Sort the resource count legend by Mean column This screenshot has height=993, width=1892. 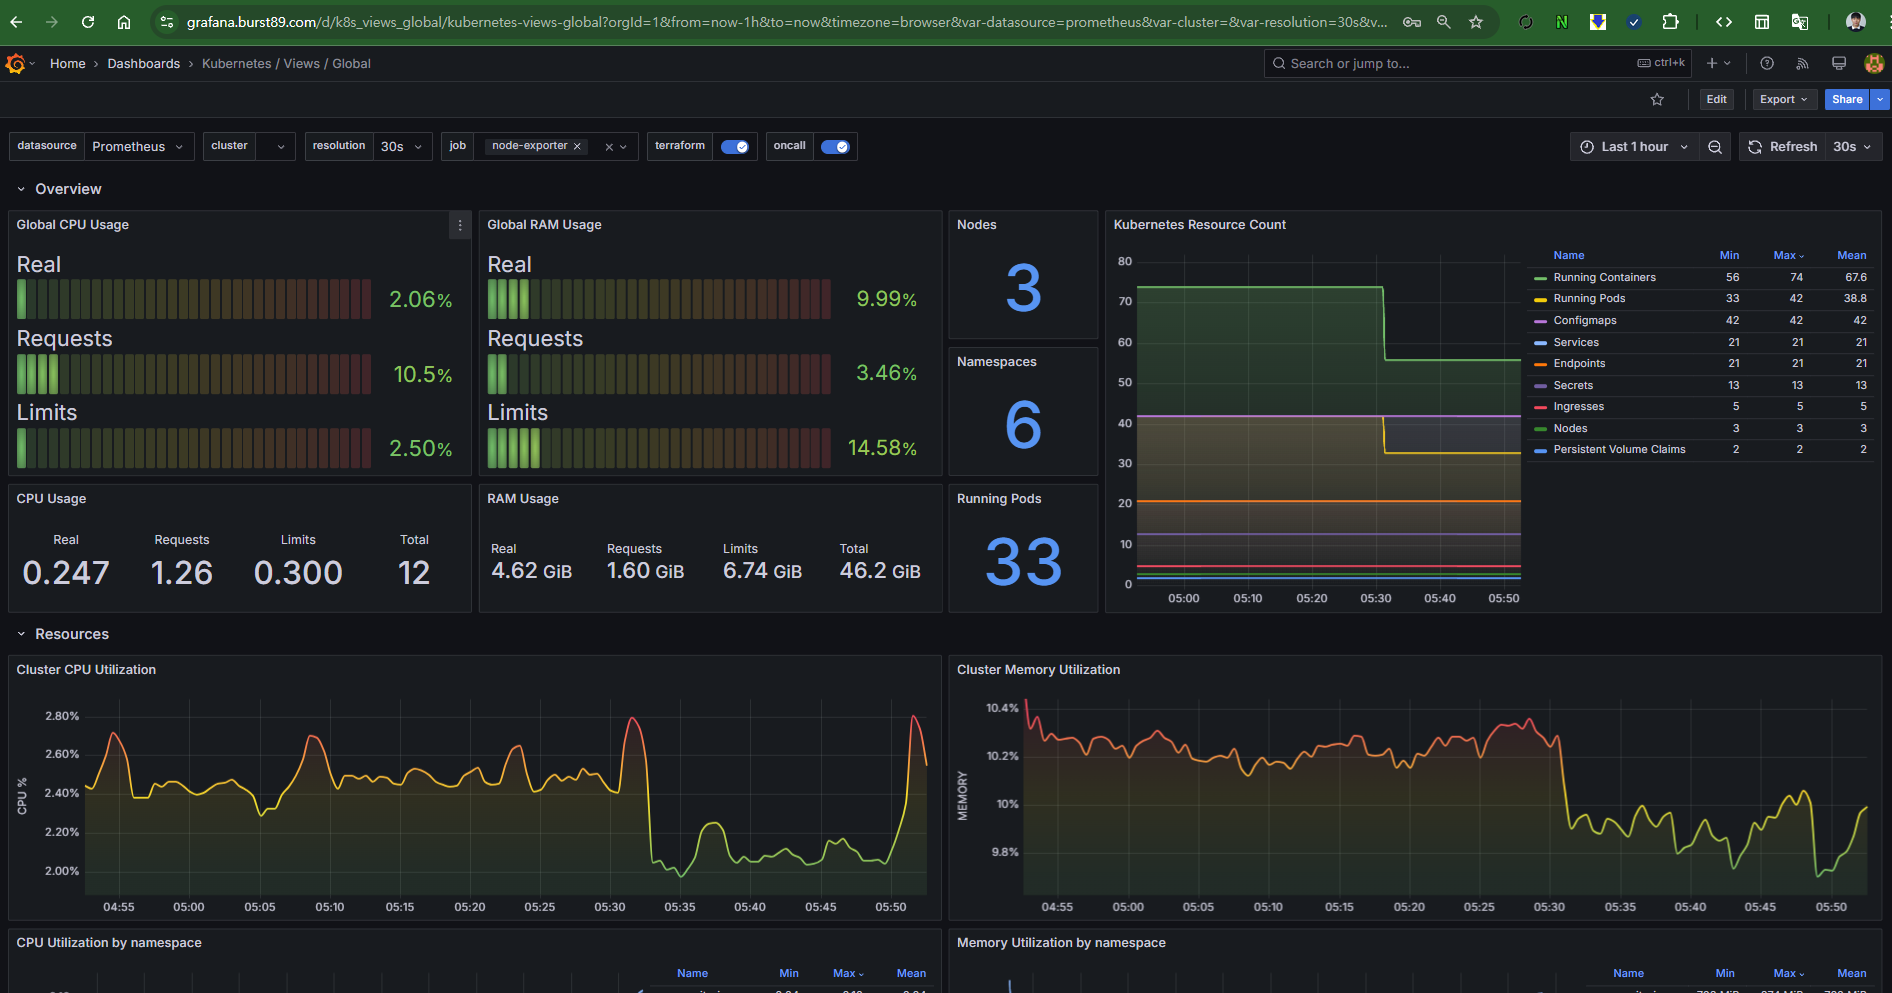(1851, 255)
